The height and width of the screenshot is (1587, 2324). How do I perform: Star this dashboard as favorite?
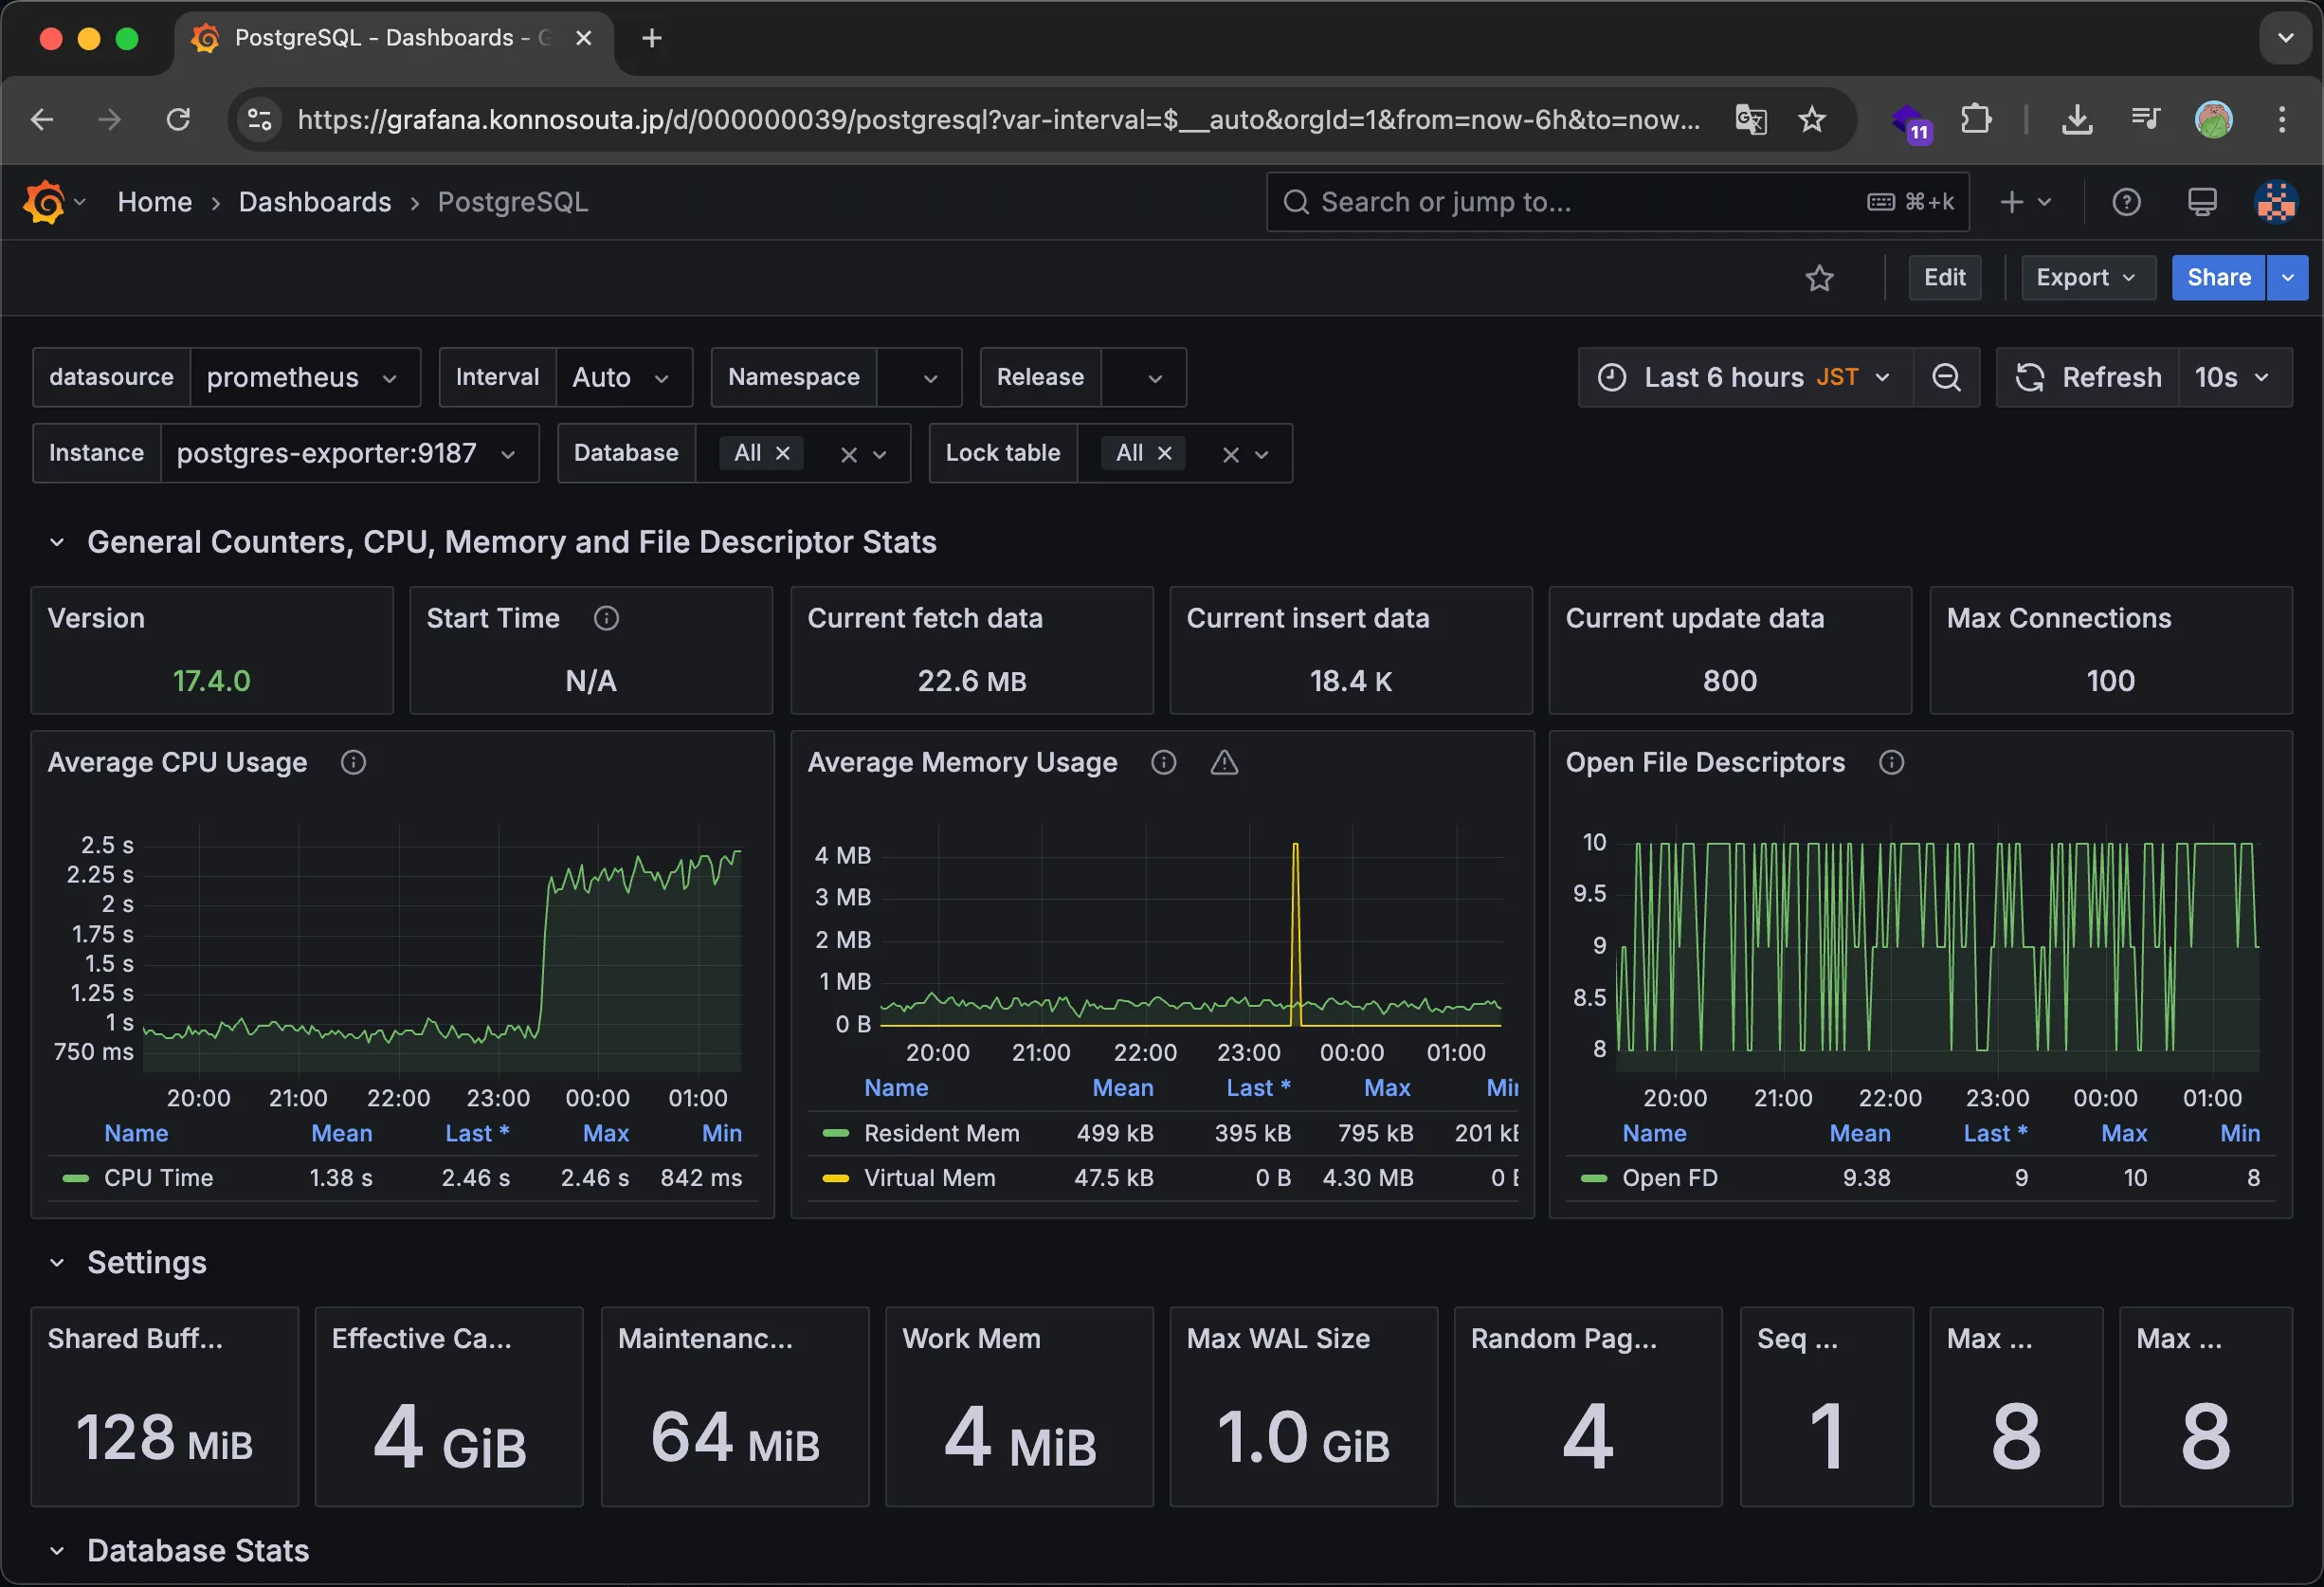point(1819,278)
